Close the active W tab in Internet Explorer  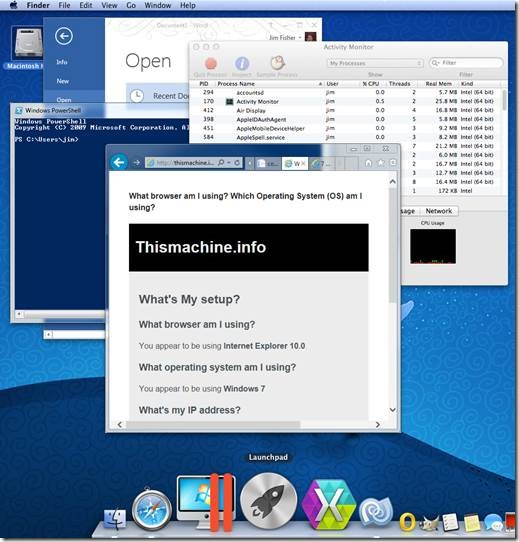303,163
